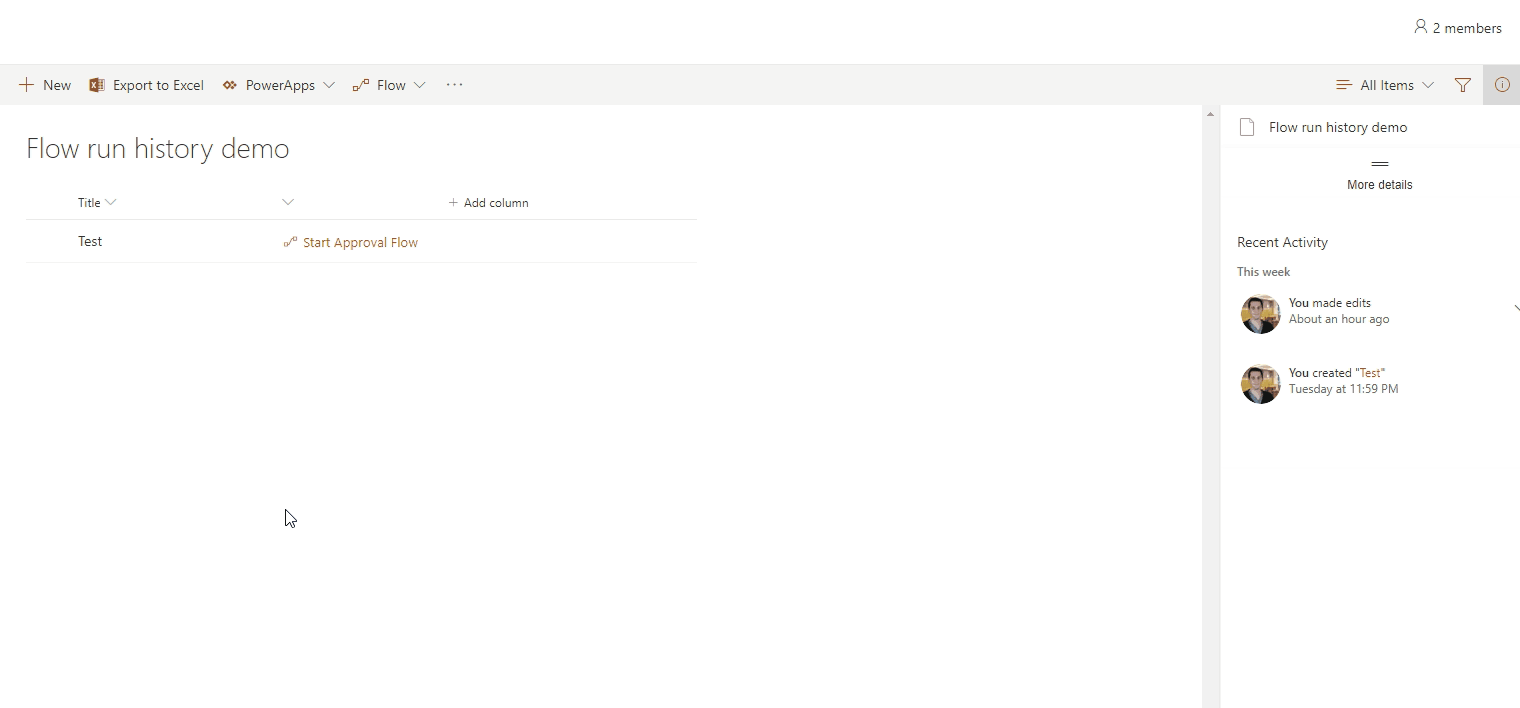
Task: Select the PowerApps icon in the toolbar
Action: tap(230, 85)
